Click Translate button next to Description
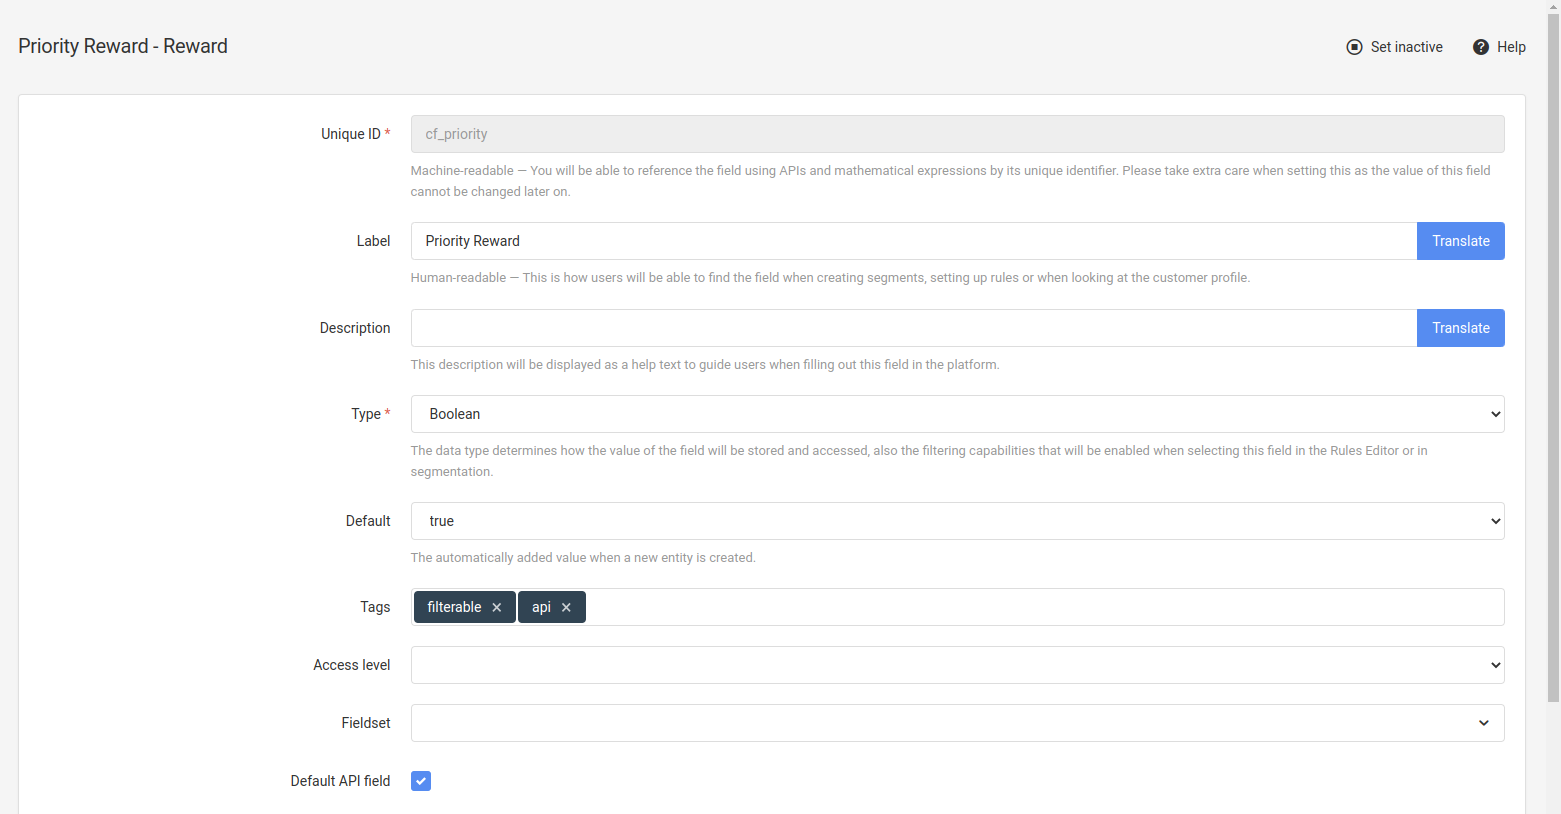The width and height of the screenshot is (1561, 814). (1460, 328)
